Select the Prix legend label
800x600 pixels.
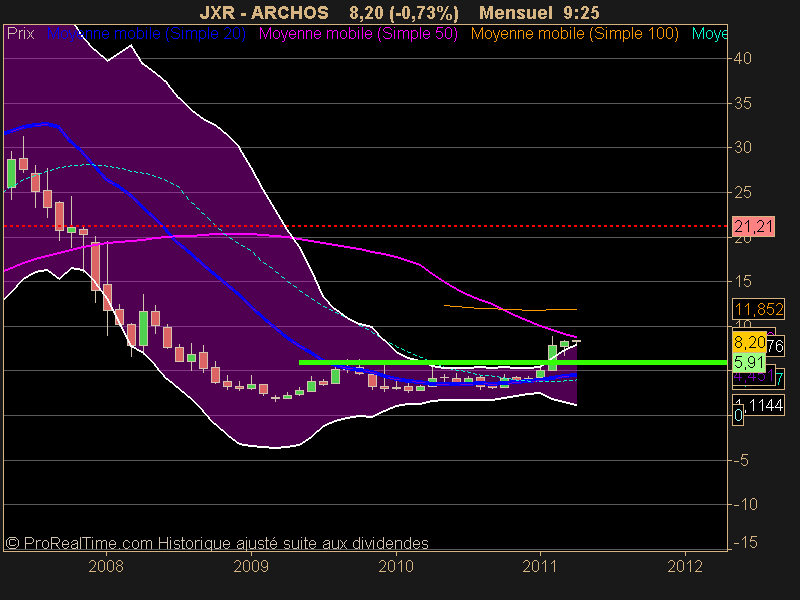point(20,34)
